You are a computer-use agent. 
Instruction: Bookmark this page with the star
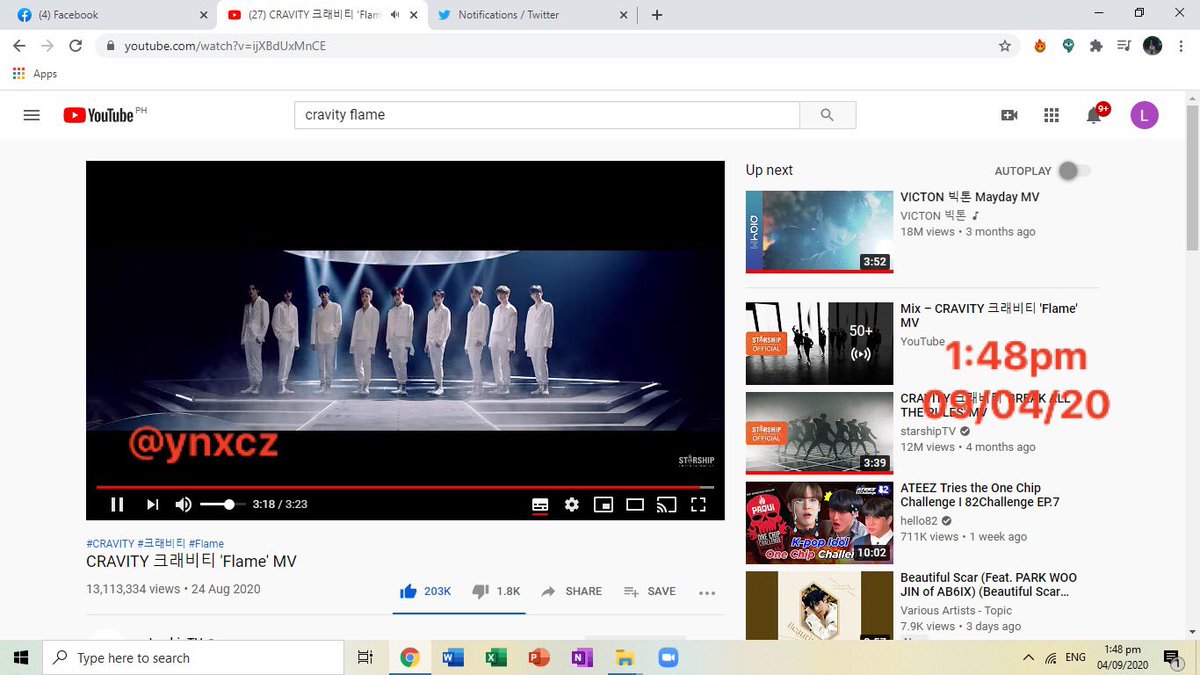pos(1005,46)
